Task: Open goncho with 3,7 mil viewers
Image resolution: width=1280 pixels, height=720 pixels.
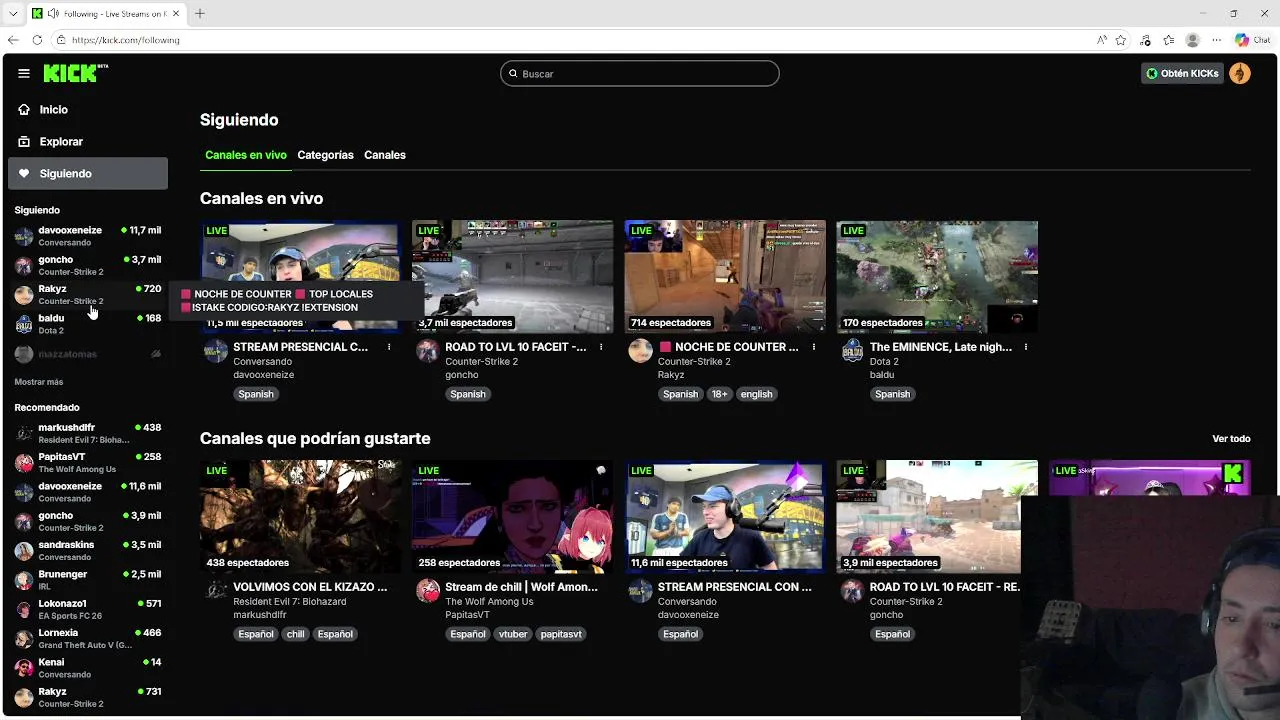Action: [88, 265]
